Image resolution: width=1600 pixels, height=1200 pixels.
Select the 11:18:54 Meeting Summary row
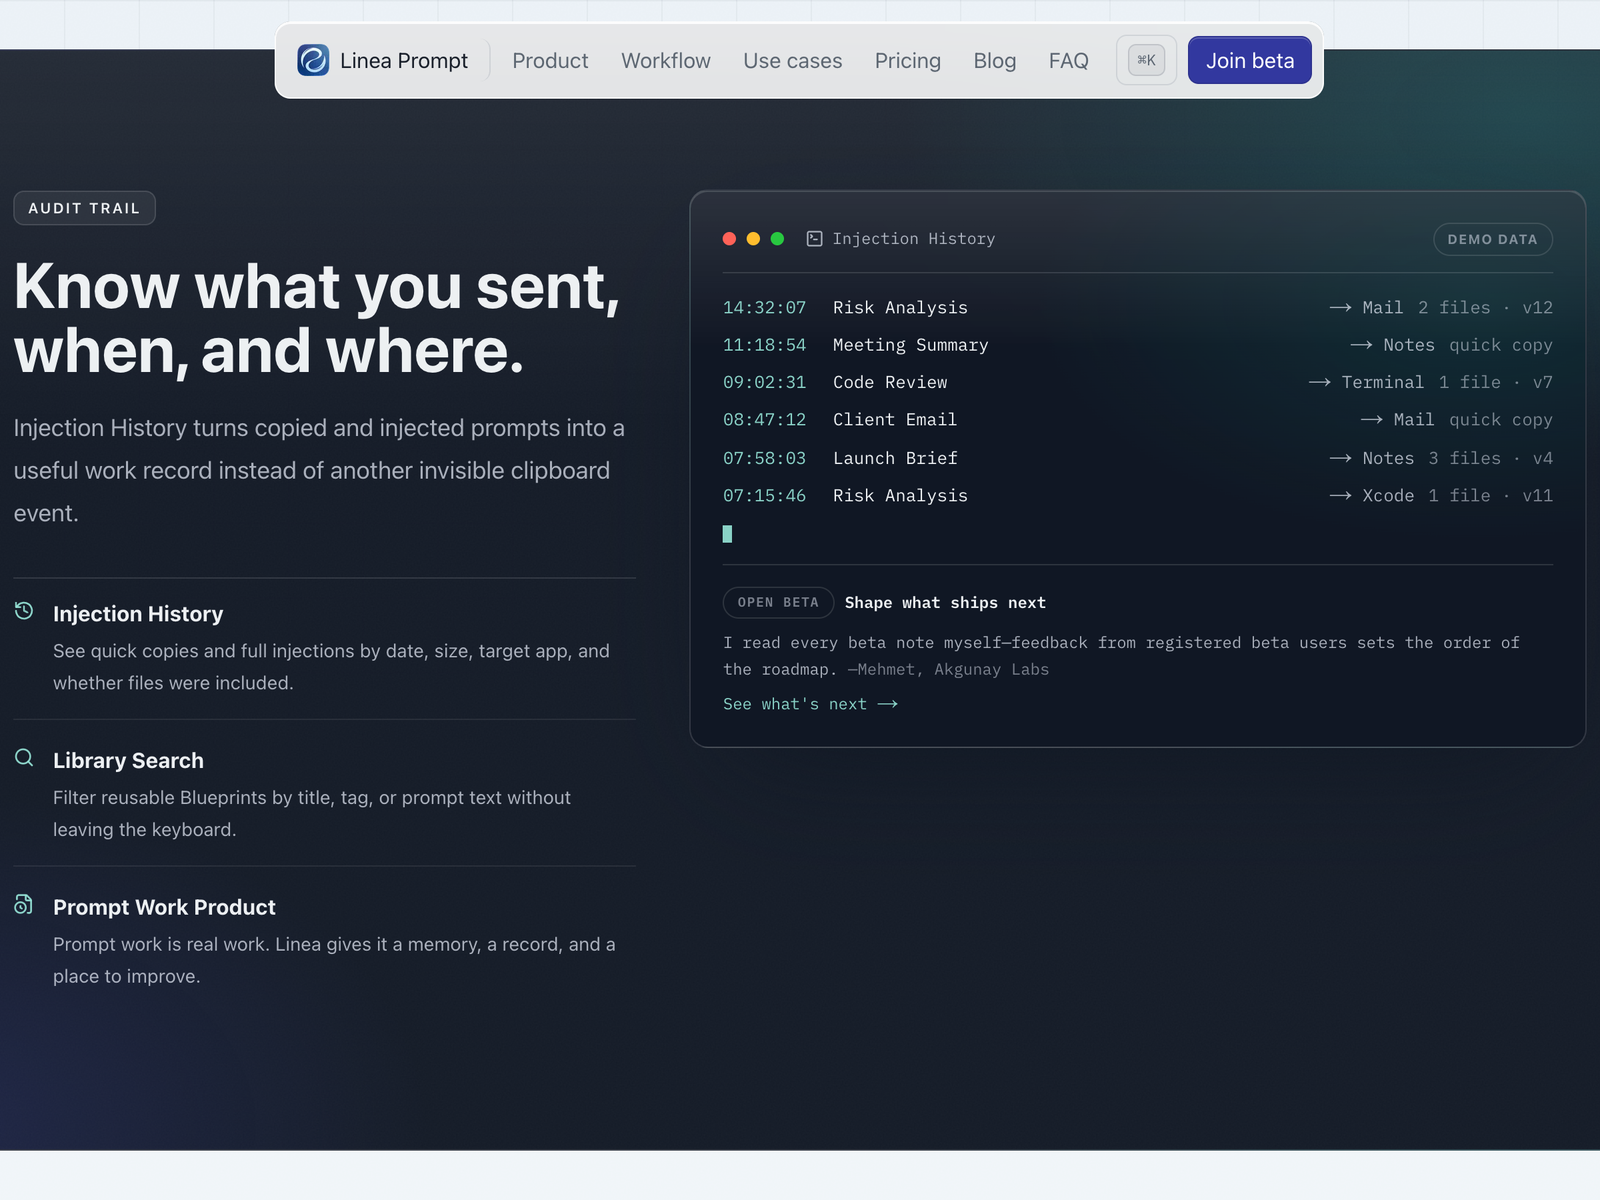(x=1138, y=345)
